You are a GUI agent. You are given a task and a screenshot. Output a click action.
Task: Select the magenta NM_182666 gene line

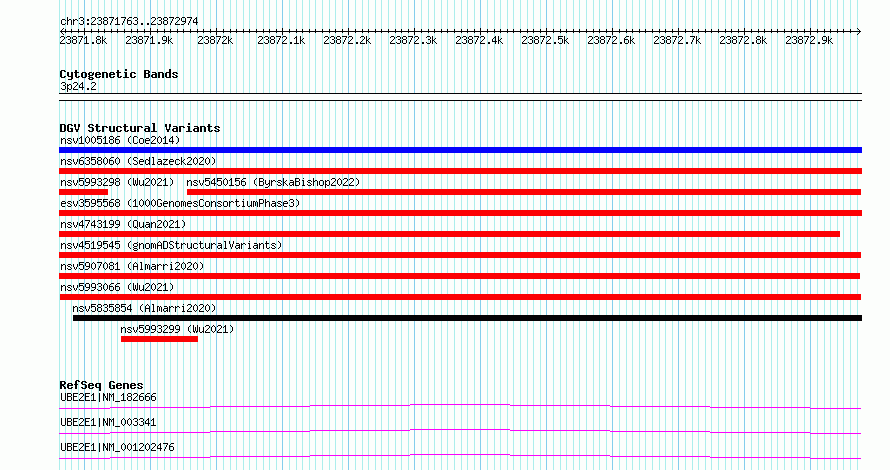460,406
